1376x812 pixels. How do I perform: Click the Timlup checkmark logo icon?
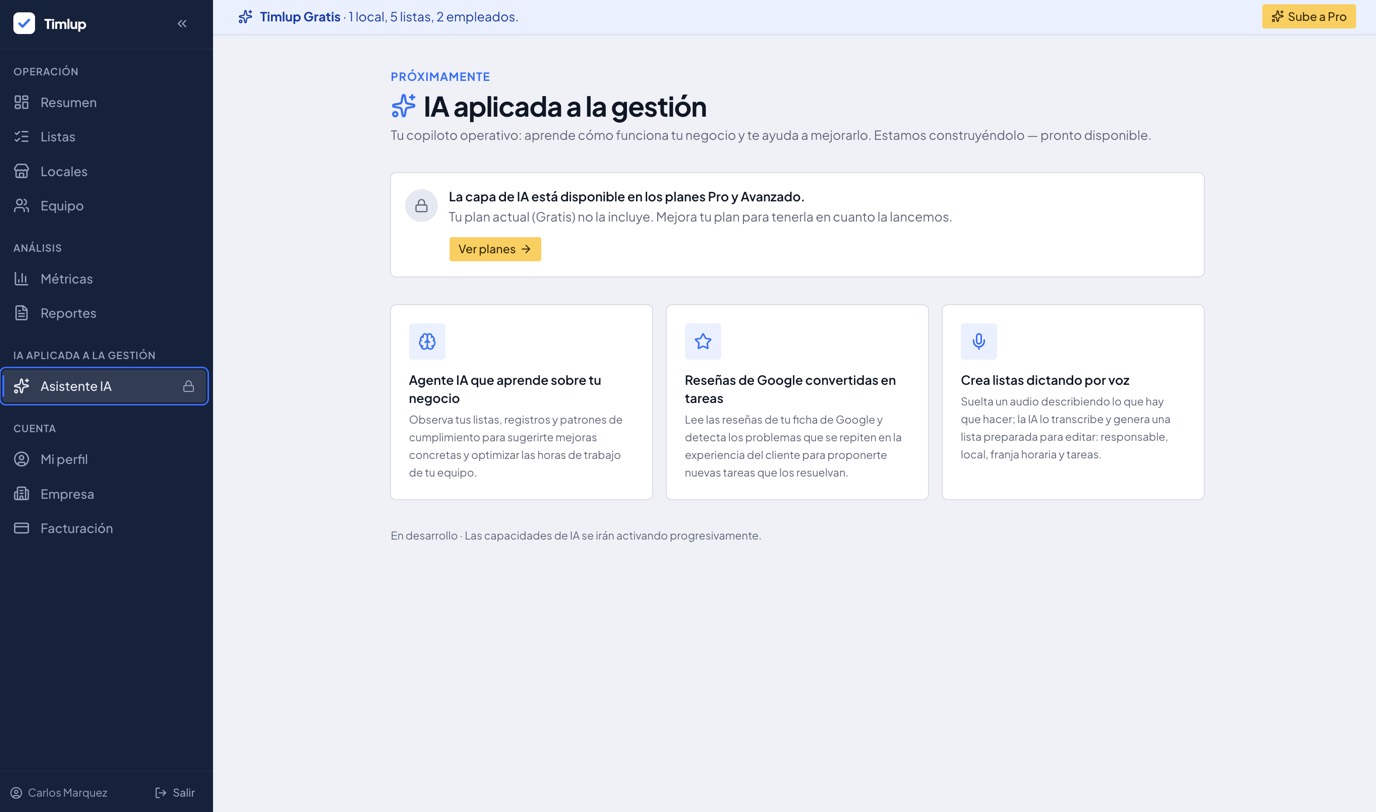click(24, 23)
